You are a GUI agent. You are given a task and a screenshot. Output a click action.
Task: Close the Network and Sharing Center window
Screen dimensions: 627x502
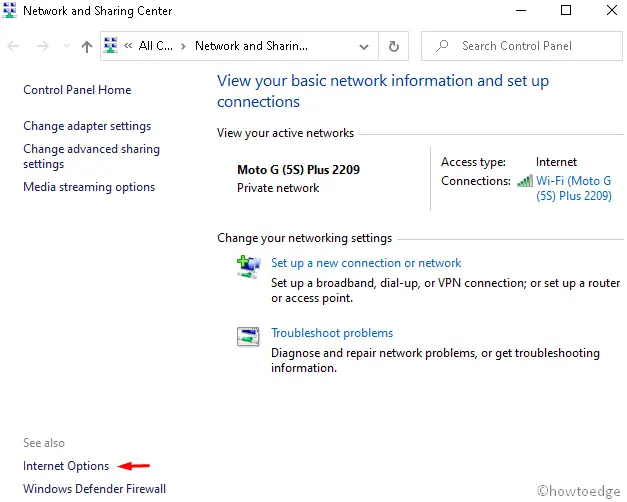point(611,10)
